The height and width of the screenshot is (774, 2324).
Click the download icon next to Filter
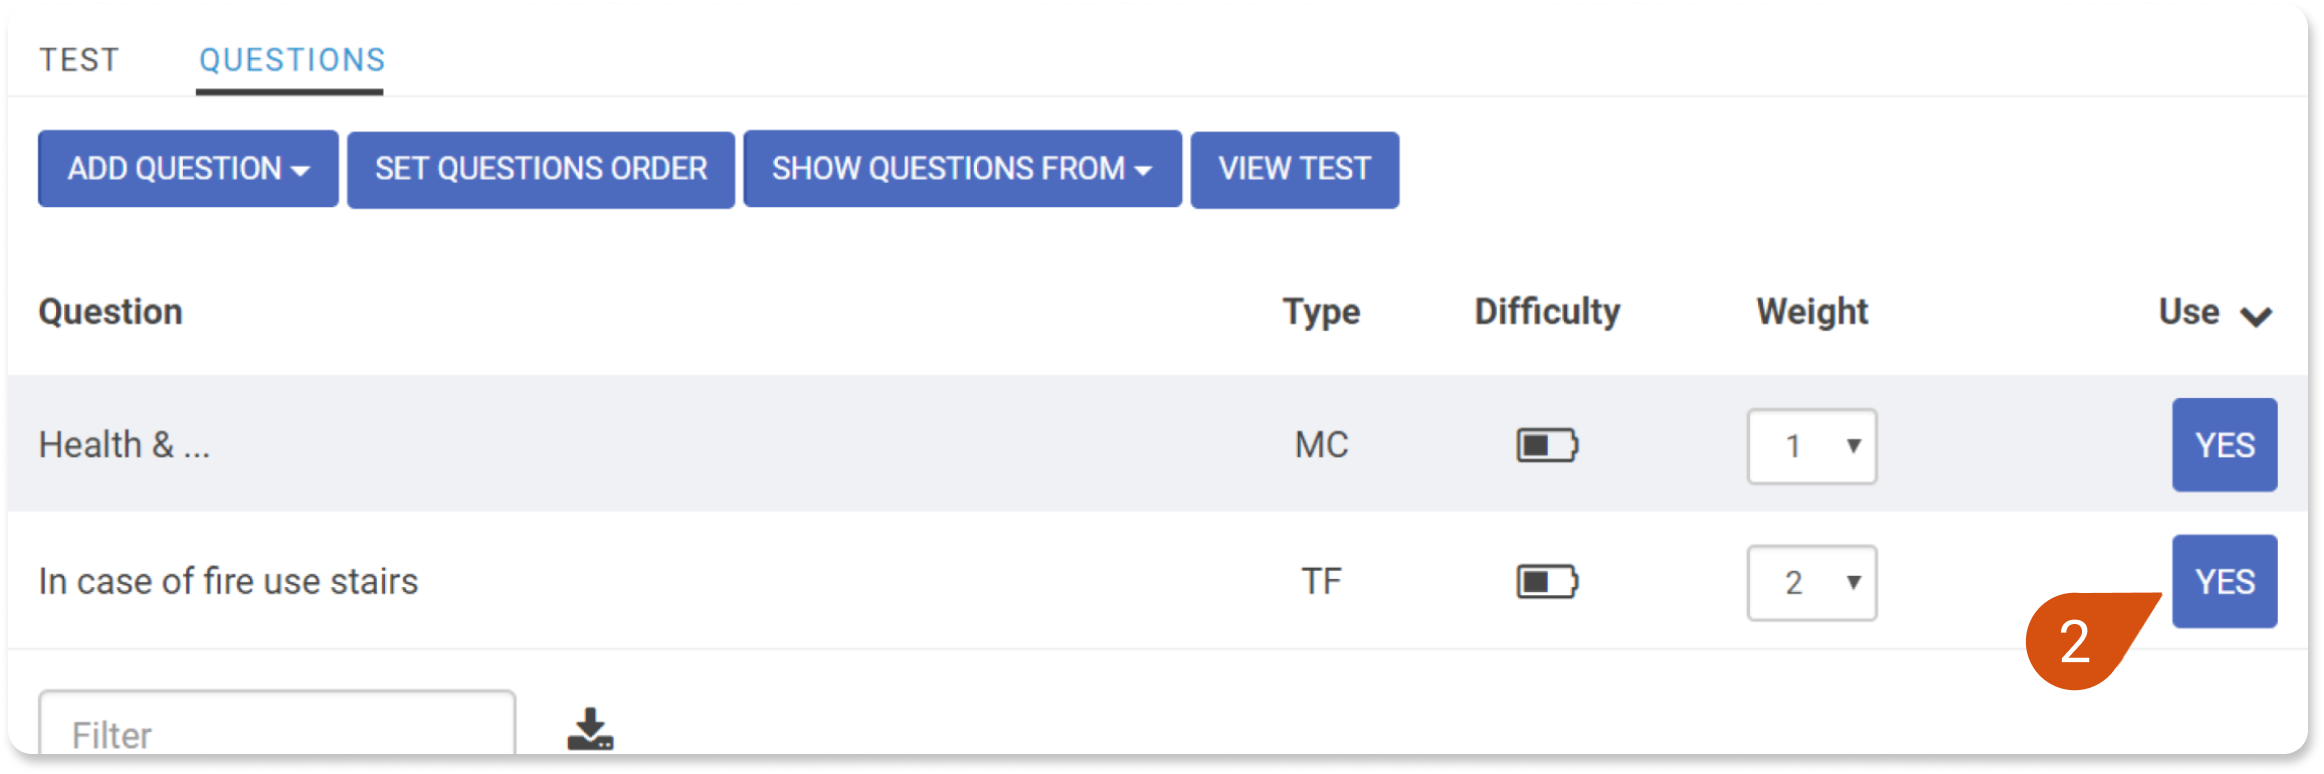click(x=591, y=729)
